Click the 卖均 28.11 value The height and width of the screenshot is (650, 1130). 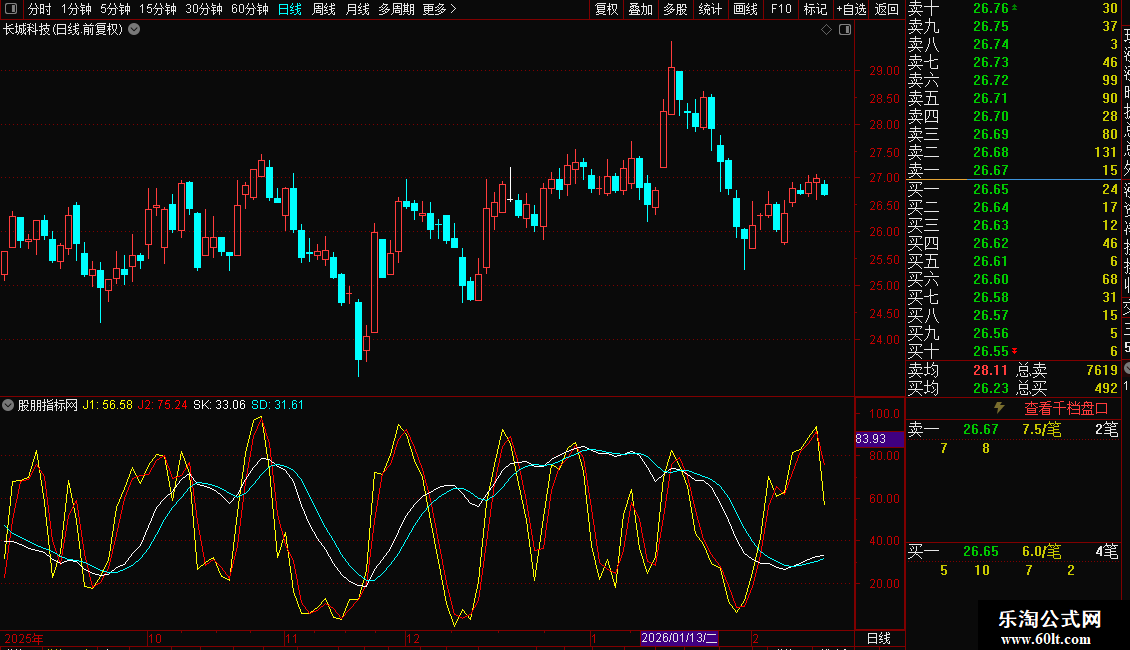pos(990,370)
